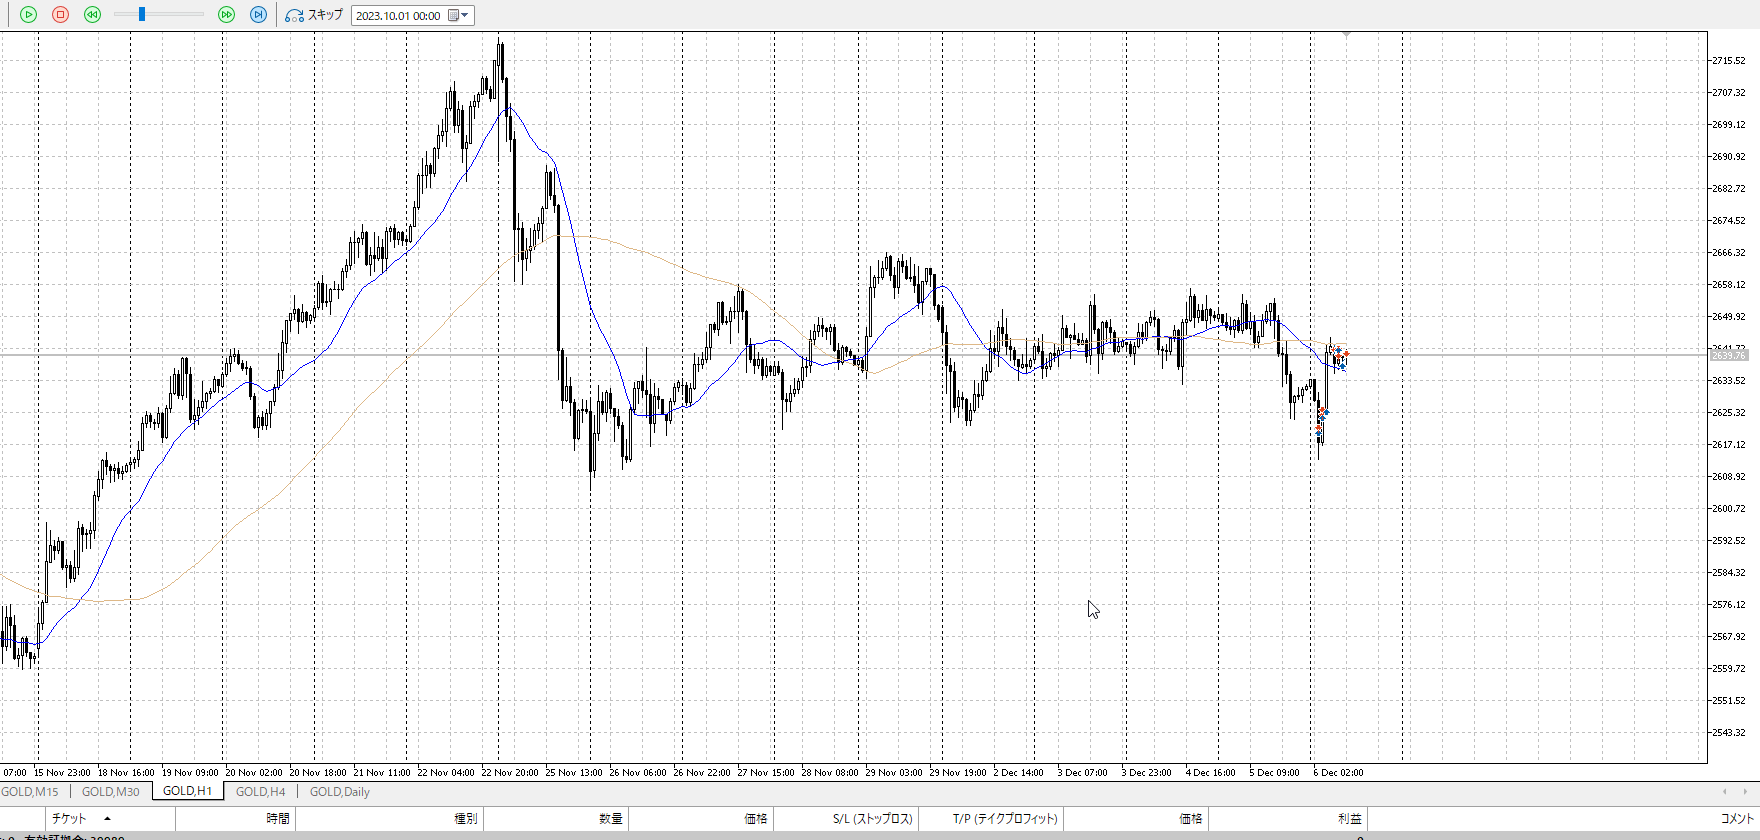Adjust the playback speed slider handle
Viewport: 1760px width, 840px height.
click(142, 15)
